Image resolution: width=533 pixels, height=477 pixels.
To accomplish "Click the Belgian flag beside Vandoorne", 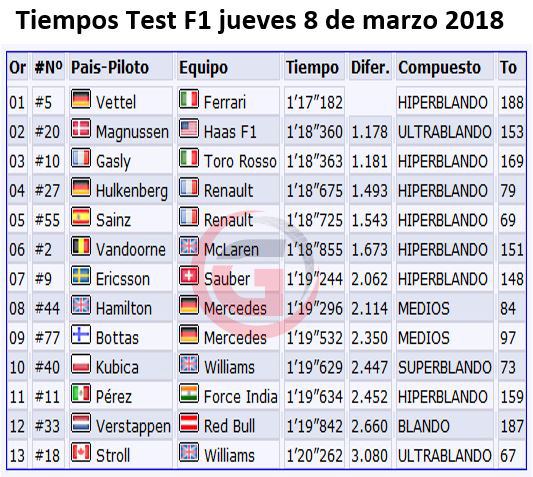I will 81,246.
